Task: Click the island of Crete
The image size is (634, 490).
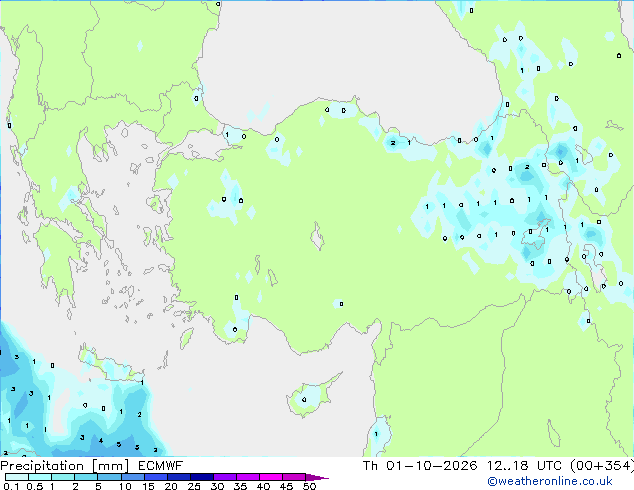Action: [110, 364]
